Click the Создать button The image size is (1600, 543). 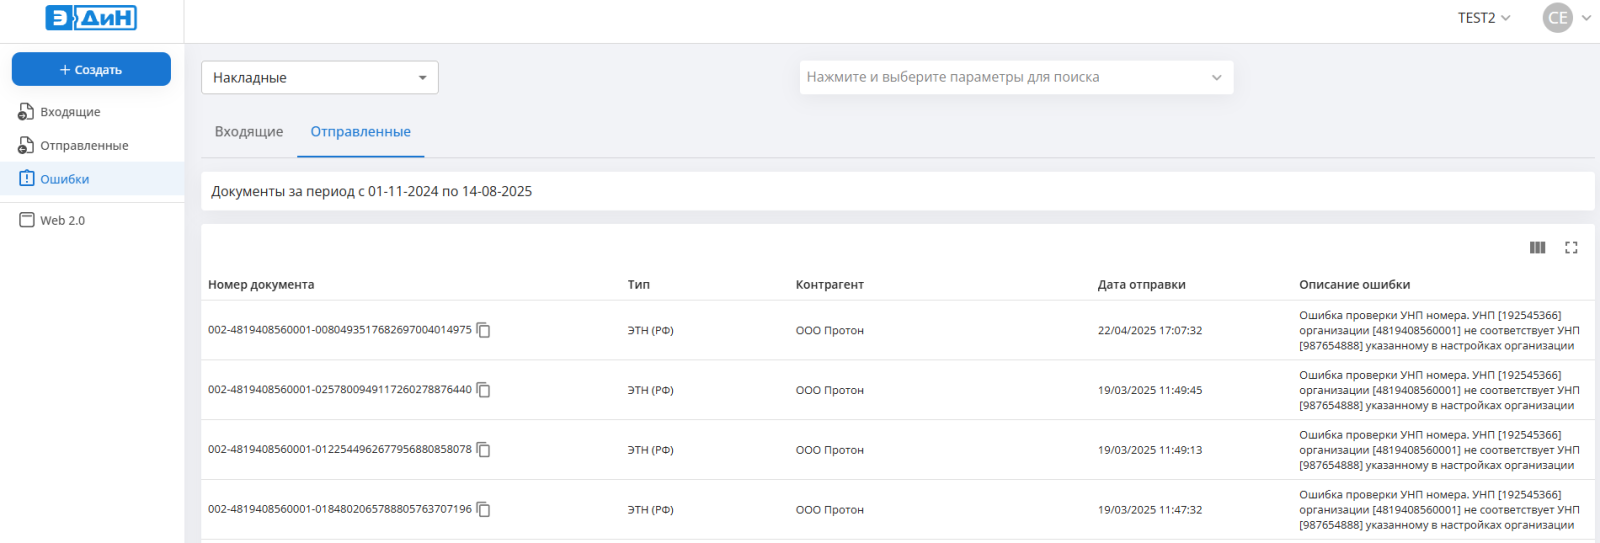coord(91,69)
